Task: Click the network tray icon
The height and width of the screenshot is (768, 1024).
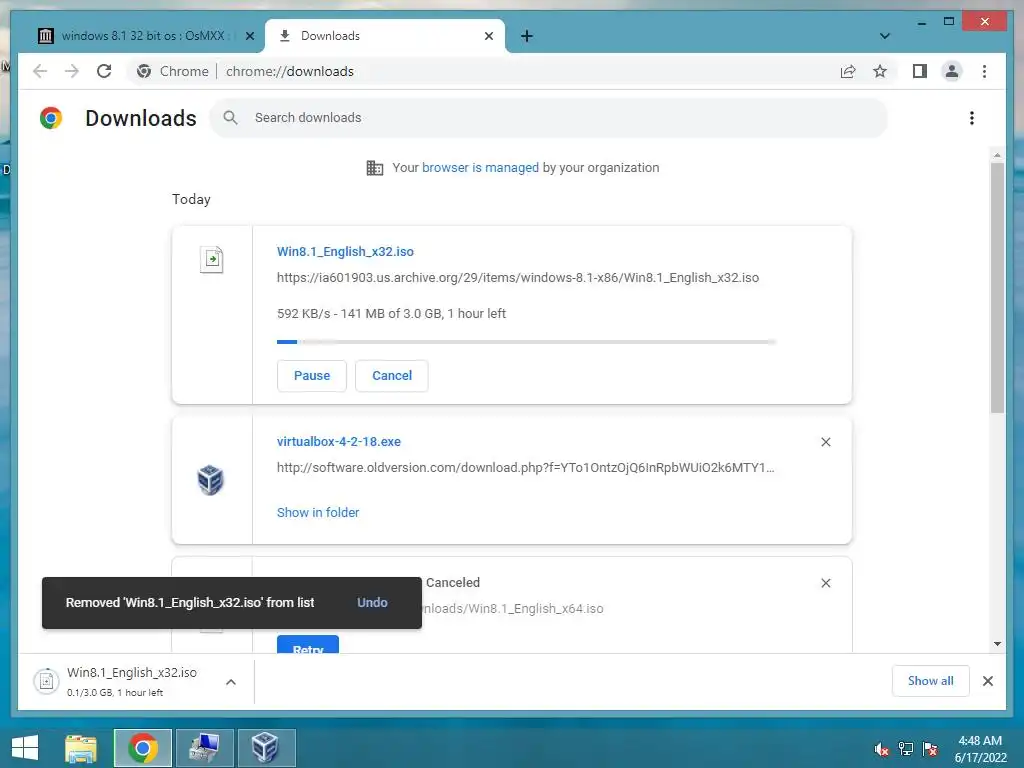Action: 906,749
